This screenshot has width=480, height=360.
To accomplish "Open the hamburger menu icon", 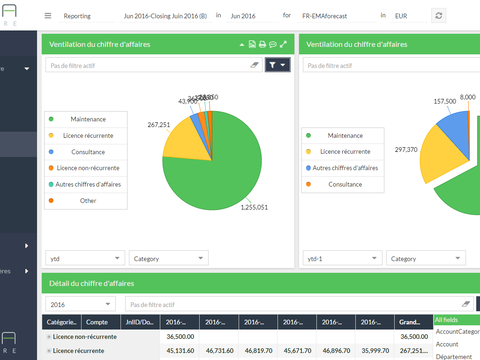I will click(48, 16).
